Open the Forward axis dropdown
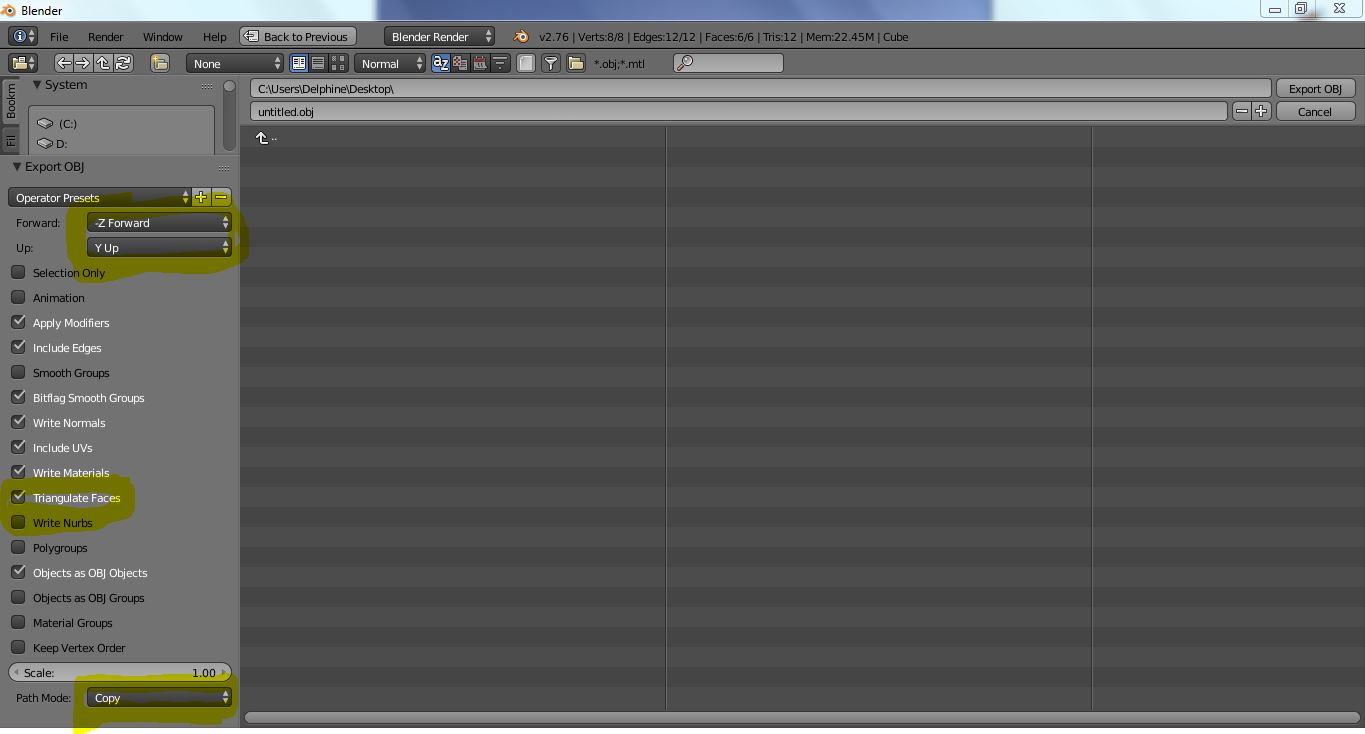This screenshot has height=734, width=1365. coord(159,223)
